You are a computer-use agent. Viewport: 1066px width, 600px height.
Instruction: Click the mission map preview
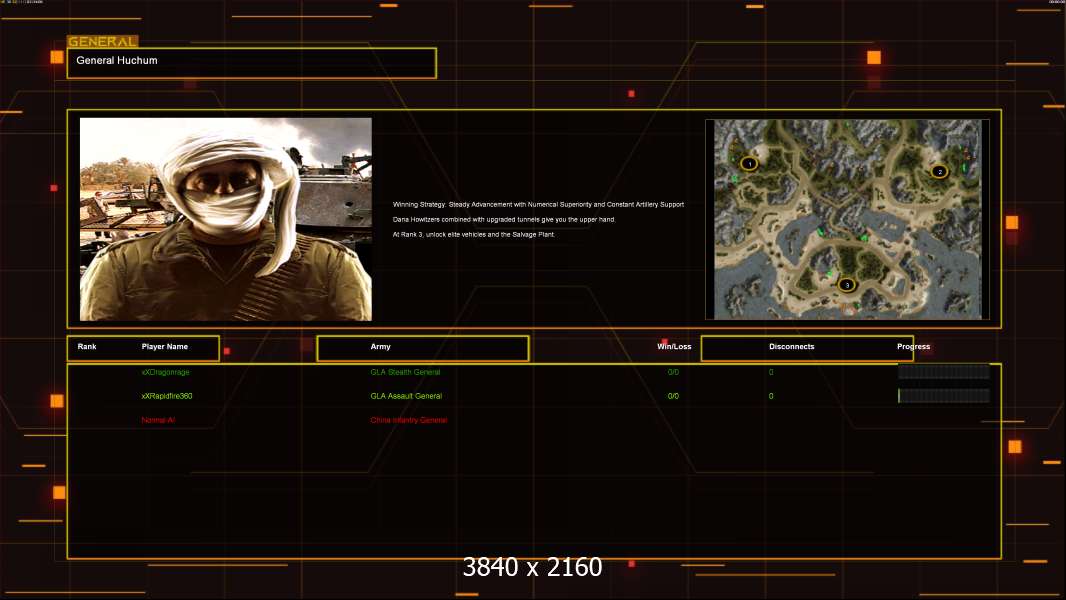[846, 220]
